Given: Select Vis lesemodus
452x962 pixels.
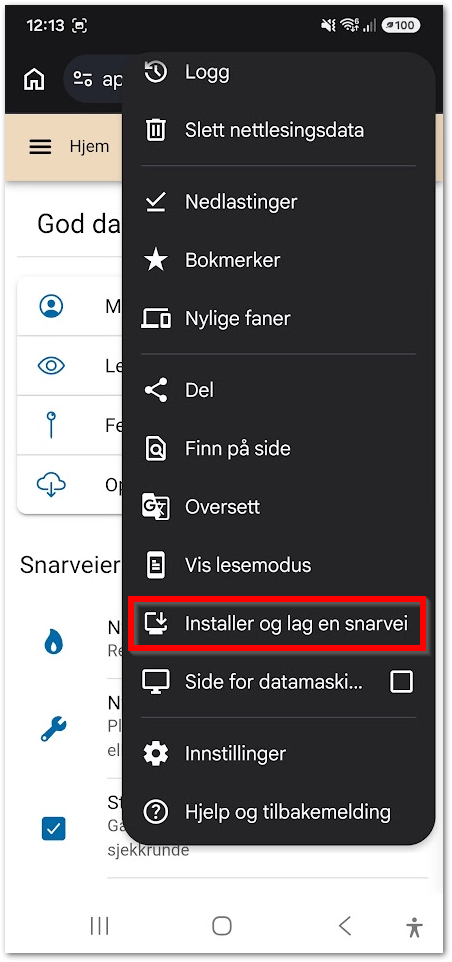Looking at the screenshot, I should coord(279,564).
